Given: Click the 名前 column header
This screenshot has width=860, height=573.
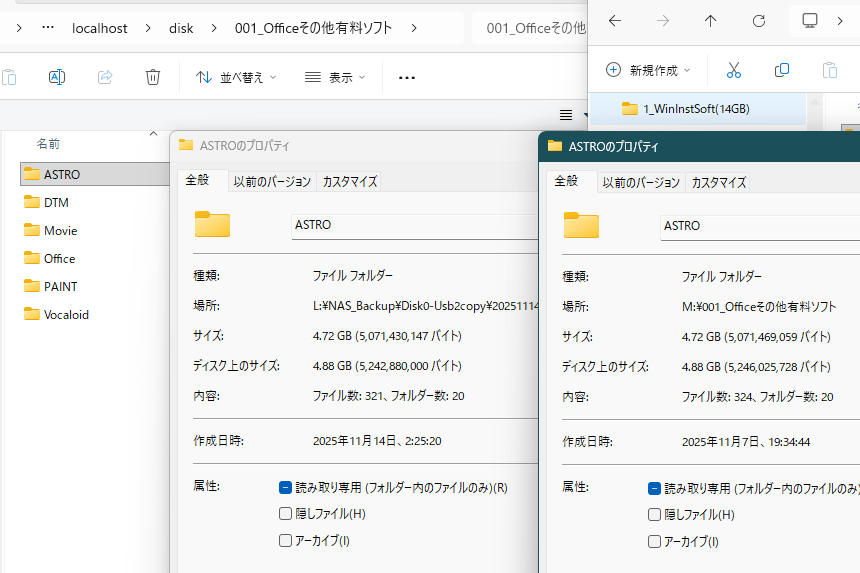Looking at the screenshot, I should [48, 144].
